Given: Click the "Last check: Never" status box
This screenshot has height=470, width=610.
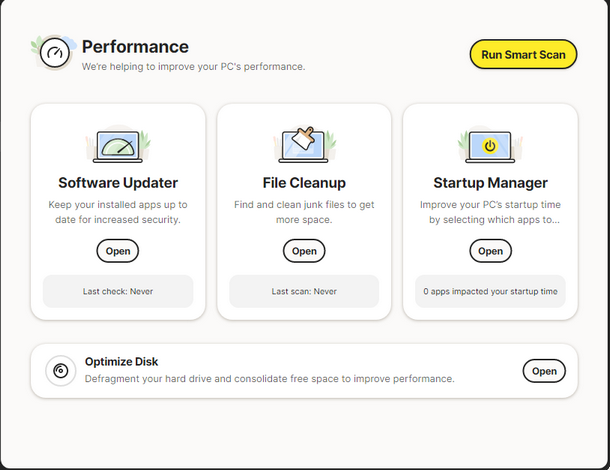Looking at the screenshot, I should click(x=118, y=292).
